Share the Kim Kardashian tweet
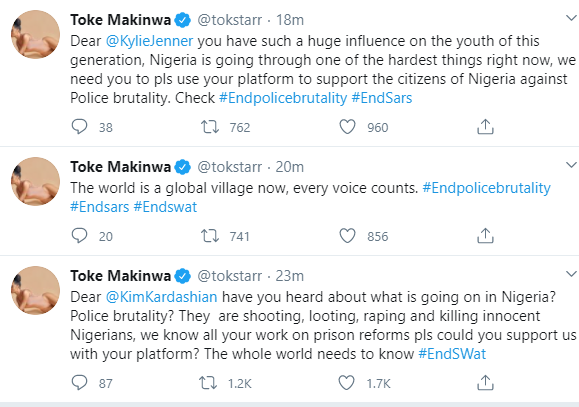The image size is (579, 407). 485,383
